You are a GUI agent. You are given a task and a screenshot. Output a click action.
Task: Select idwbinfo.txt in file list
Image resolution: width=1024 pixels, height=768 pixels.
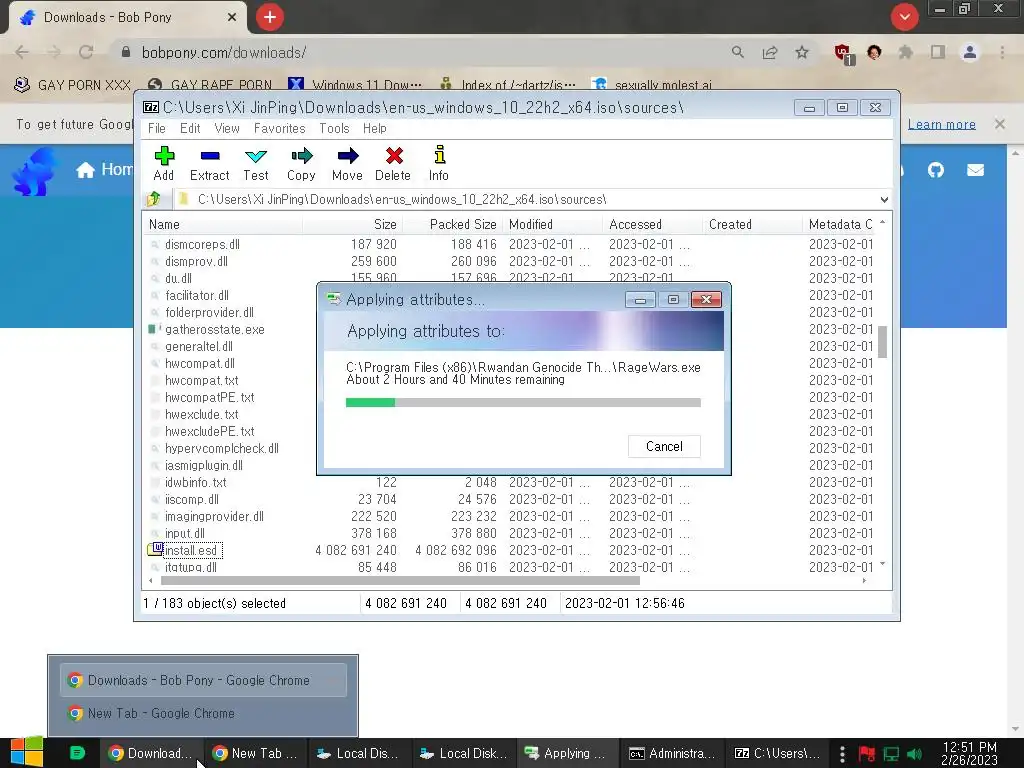click(196, 483)
